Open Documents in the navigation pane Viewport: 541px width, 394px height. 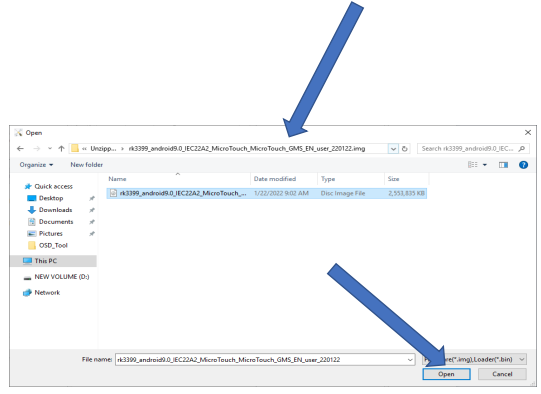pos(56,222)
